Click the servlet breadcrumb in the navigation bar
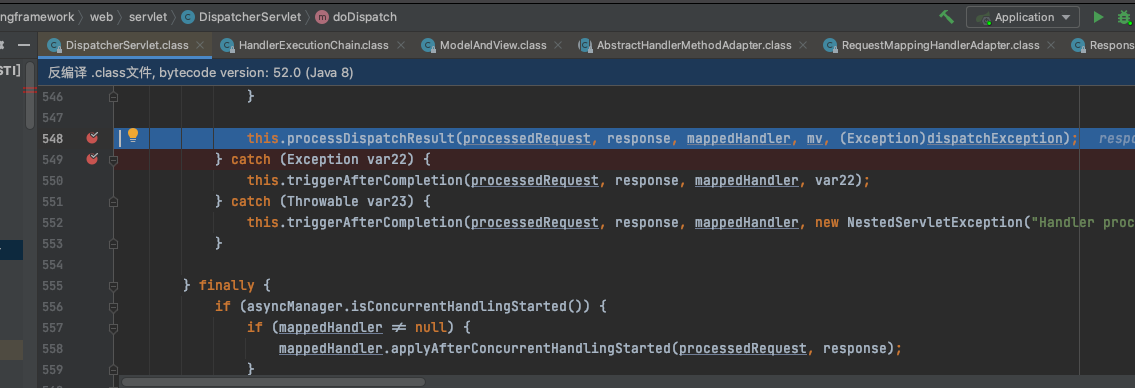The height and width of the screenshot is (388, 1135). tap(148, 17)
